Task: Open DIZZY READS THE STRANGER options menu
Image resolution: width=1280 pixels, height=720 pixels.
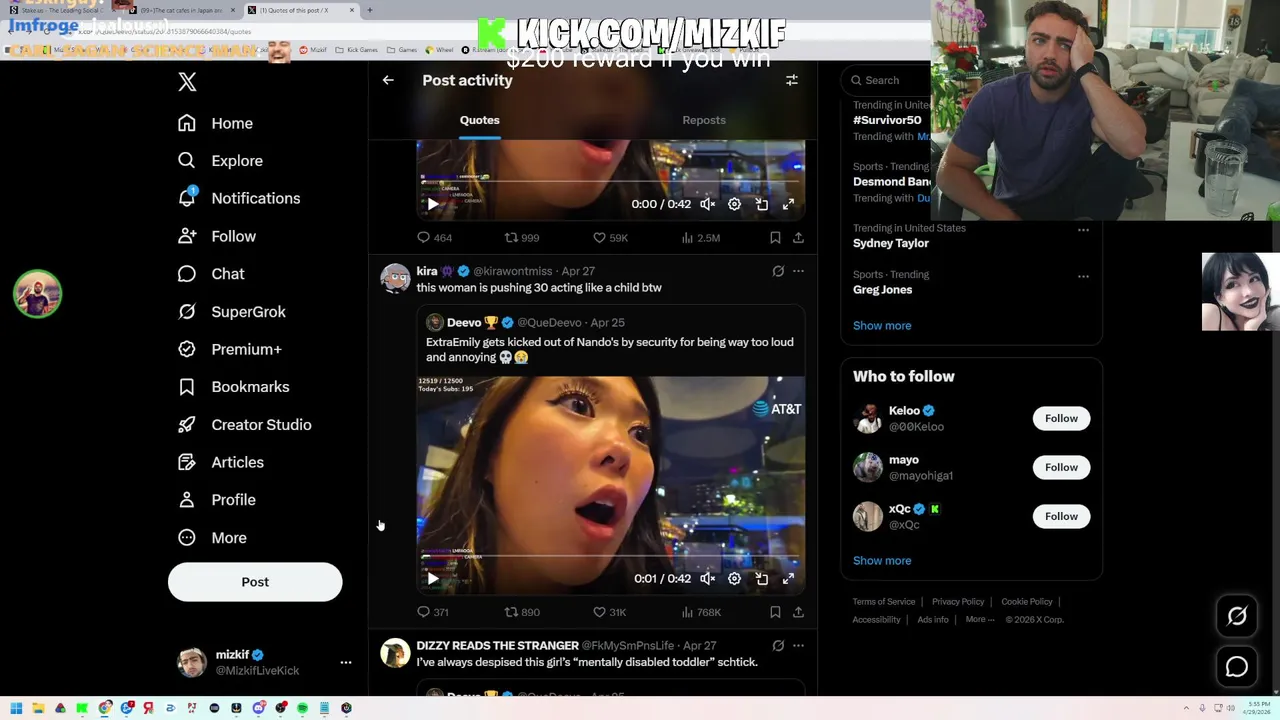Action: point(798,646)
